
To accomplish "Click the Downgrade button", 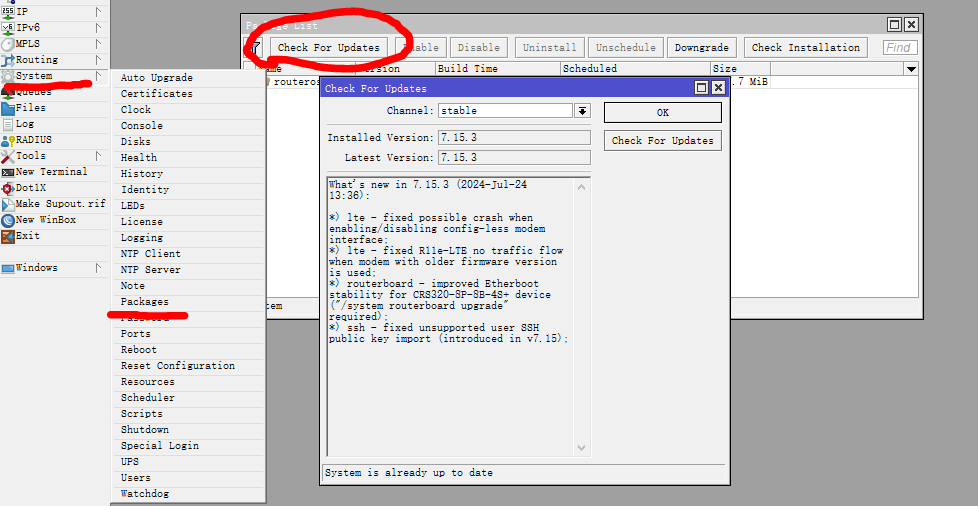I will coord(702,47).
